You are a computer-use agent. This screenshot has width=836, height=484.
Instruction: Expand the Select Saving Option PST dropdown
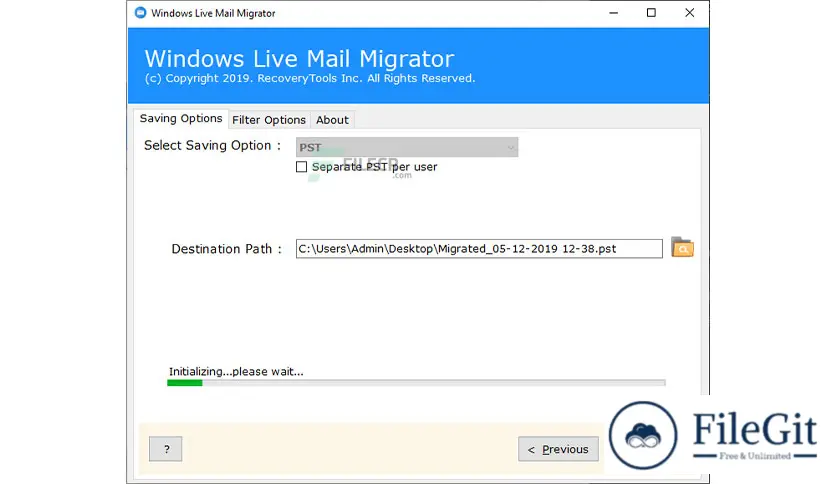pos(407,147)
